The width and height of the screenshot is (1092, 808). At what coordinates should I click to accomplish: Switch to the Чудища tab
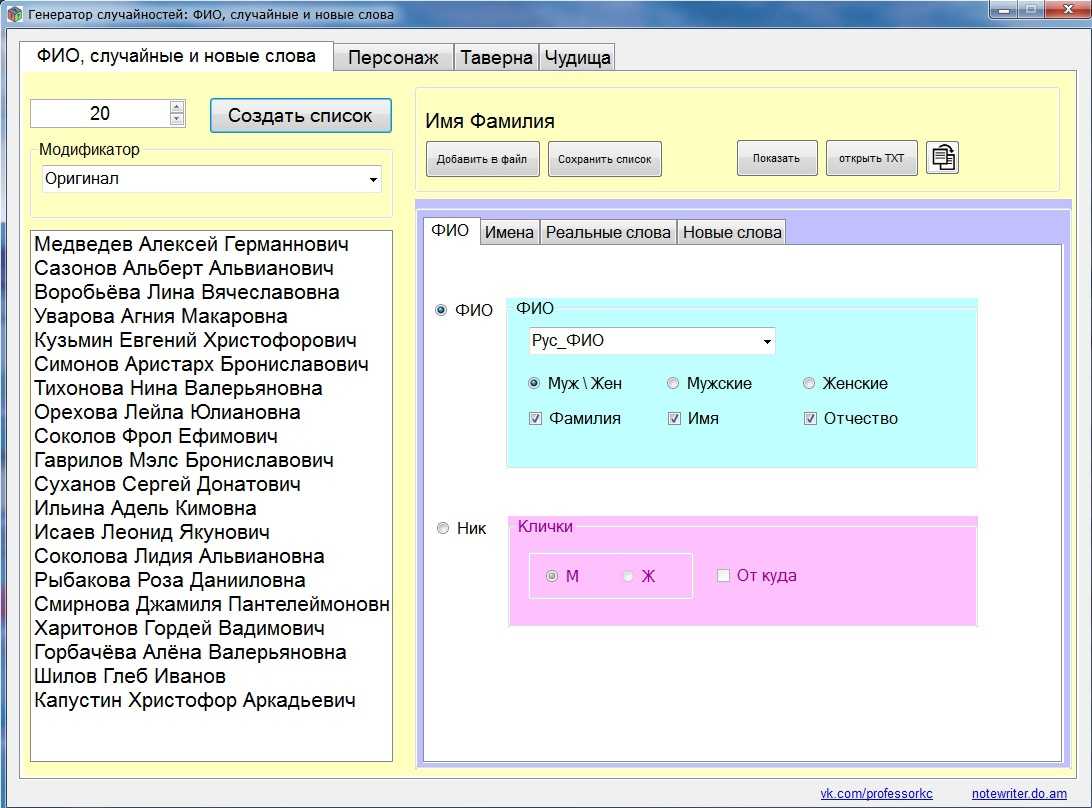577,57
